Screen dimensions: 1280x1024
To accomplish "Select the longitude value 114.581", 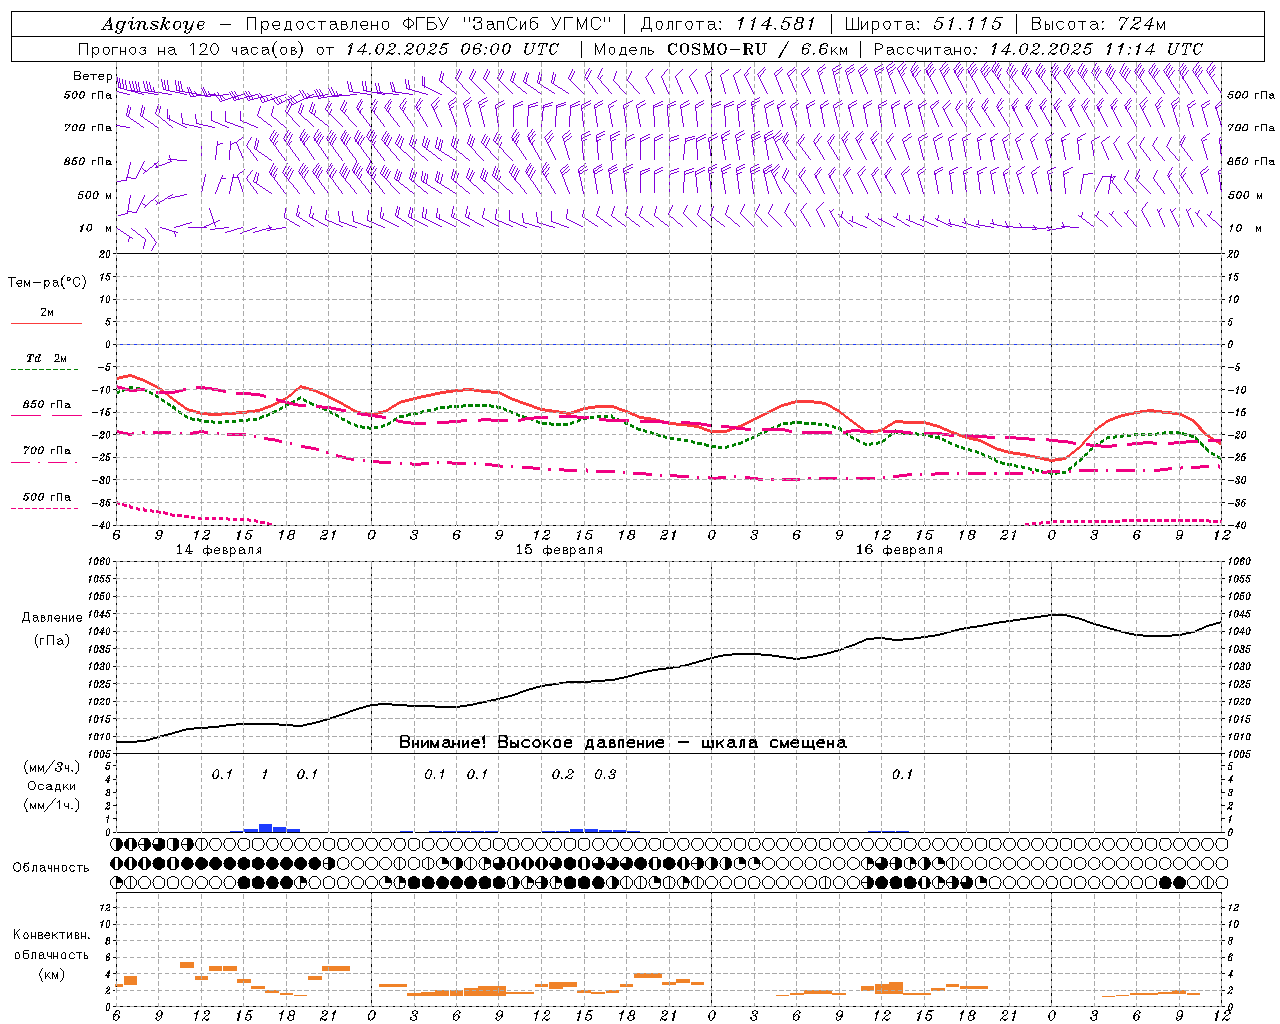I will [775, 24].
